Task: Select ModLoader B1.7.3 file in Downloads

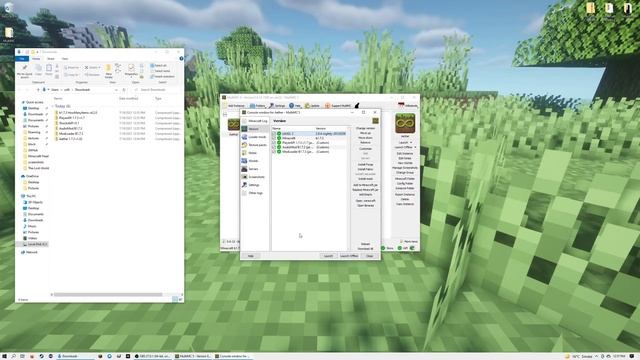Action: pyautogui.click(x=71, y=133)
